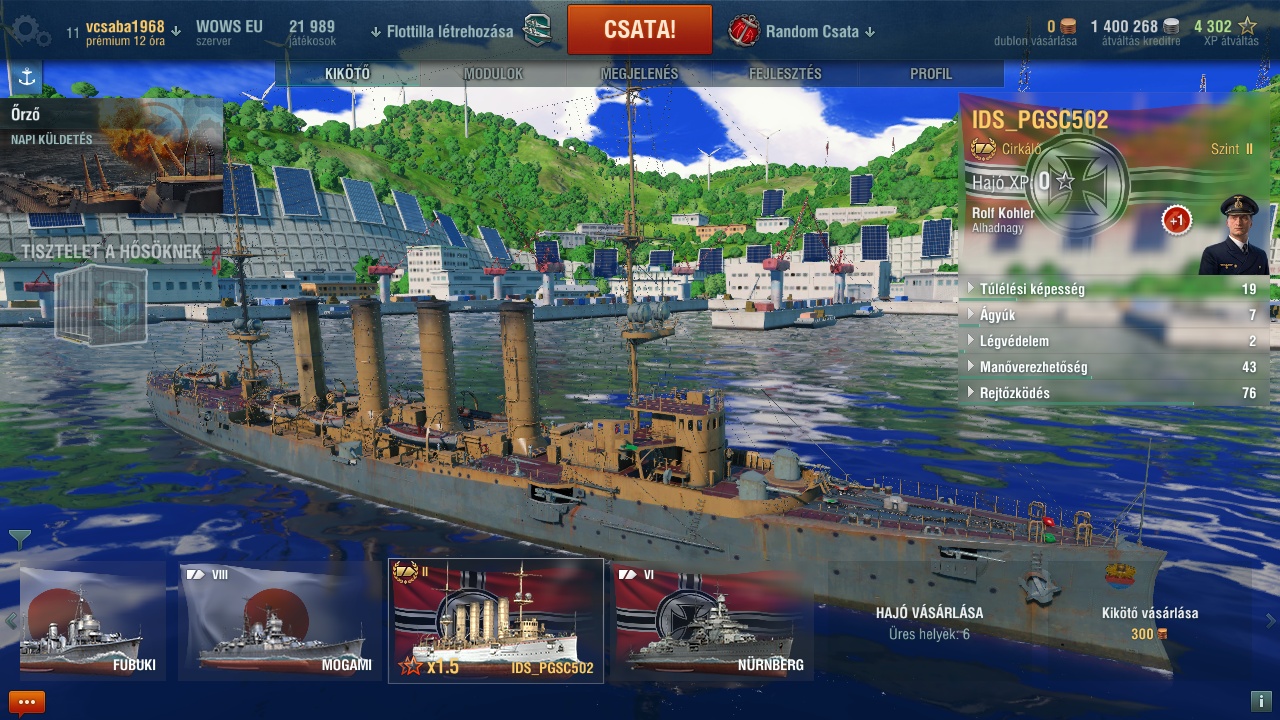Open the orange chat bubble icon
The height and width of the screenshot is (720, 1280).
click(x=27, y=702)
